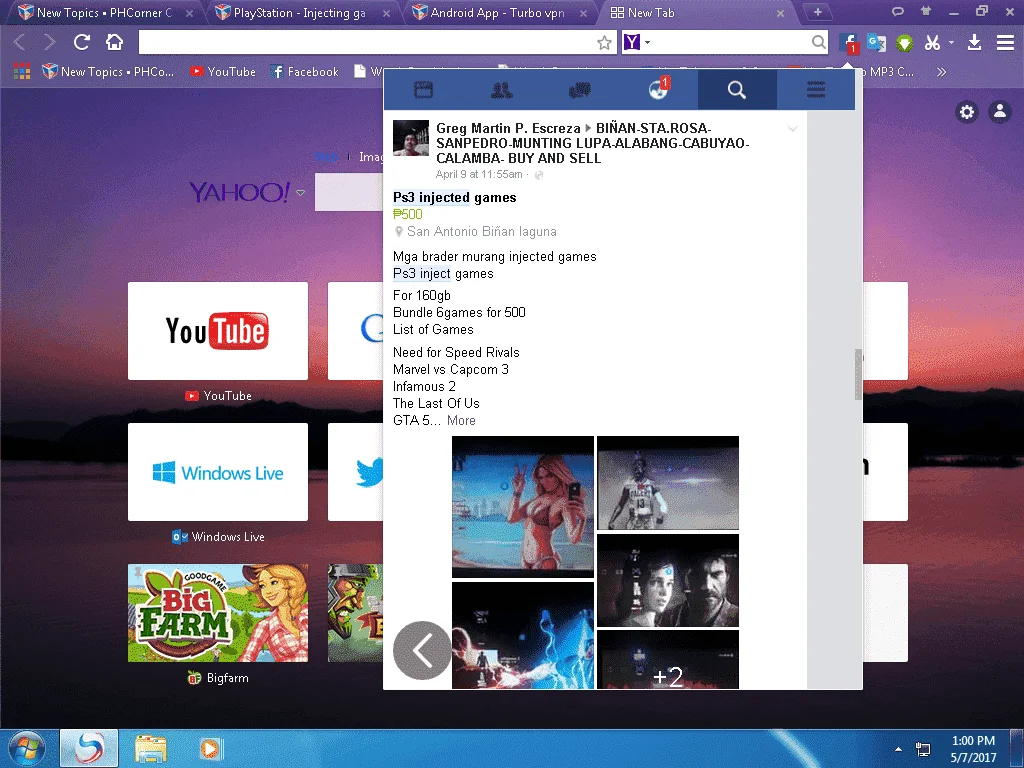Open Windows Start button

[x=27, y=748]
